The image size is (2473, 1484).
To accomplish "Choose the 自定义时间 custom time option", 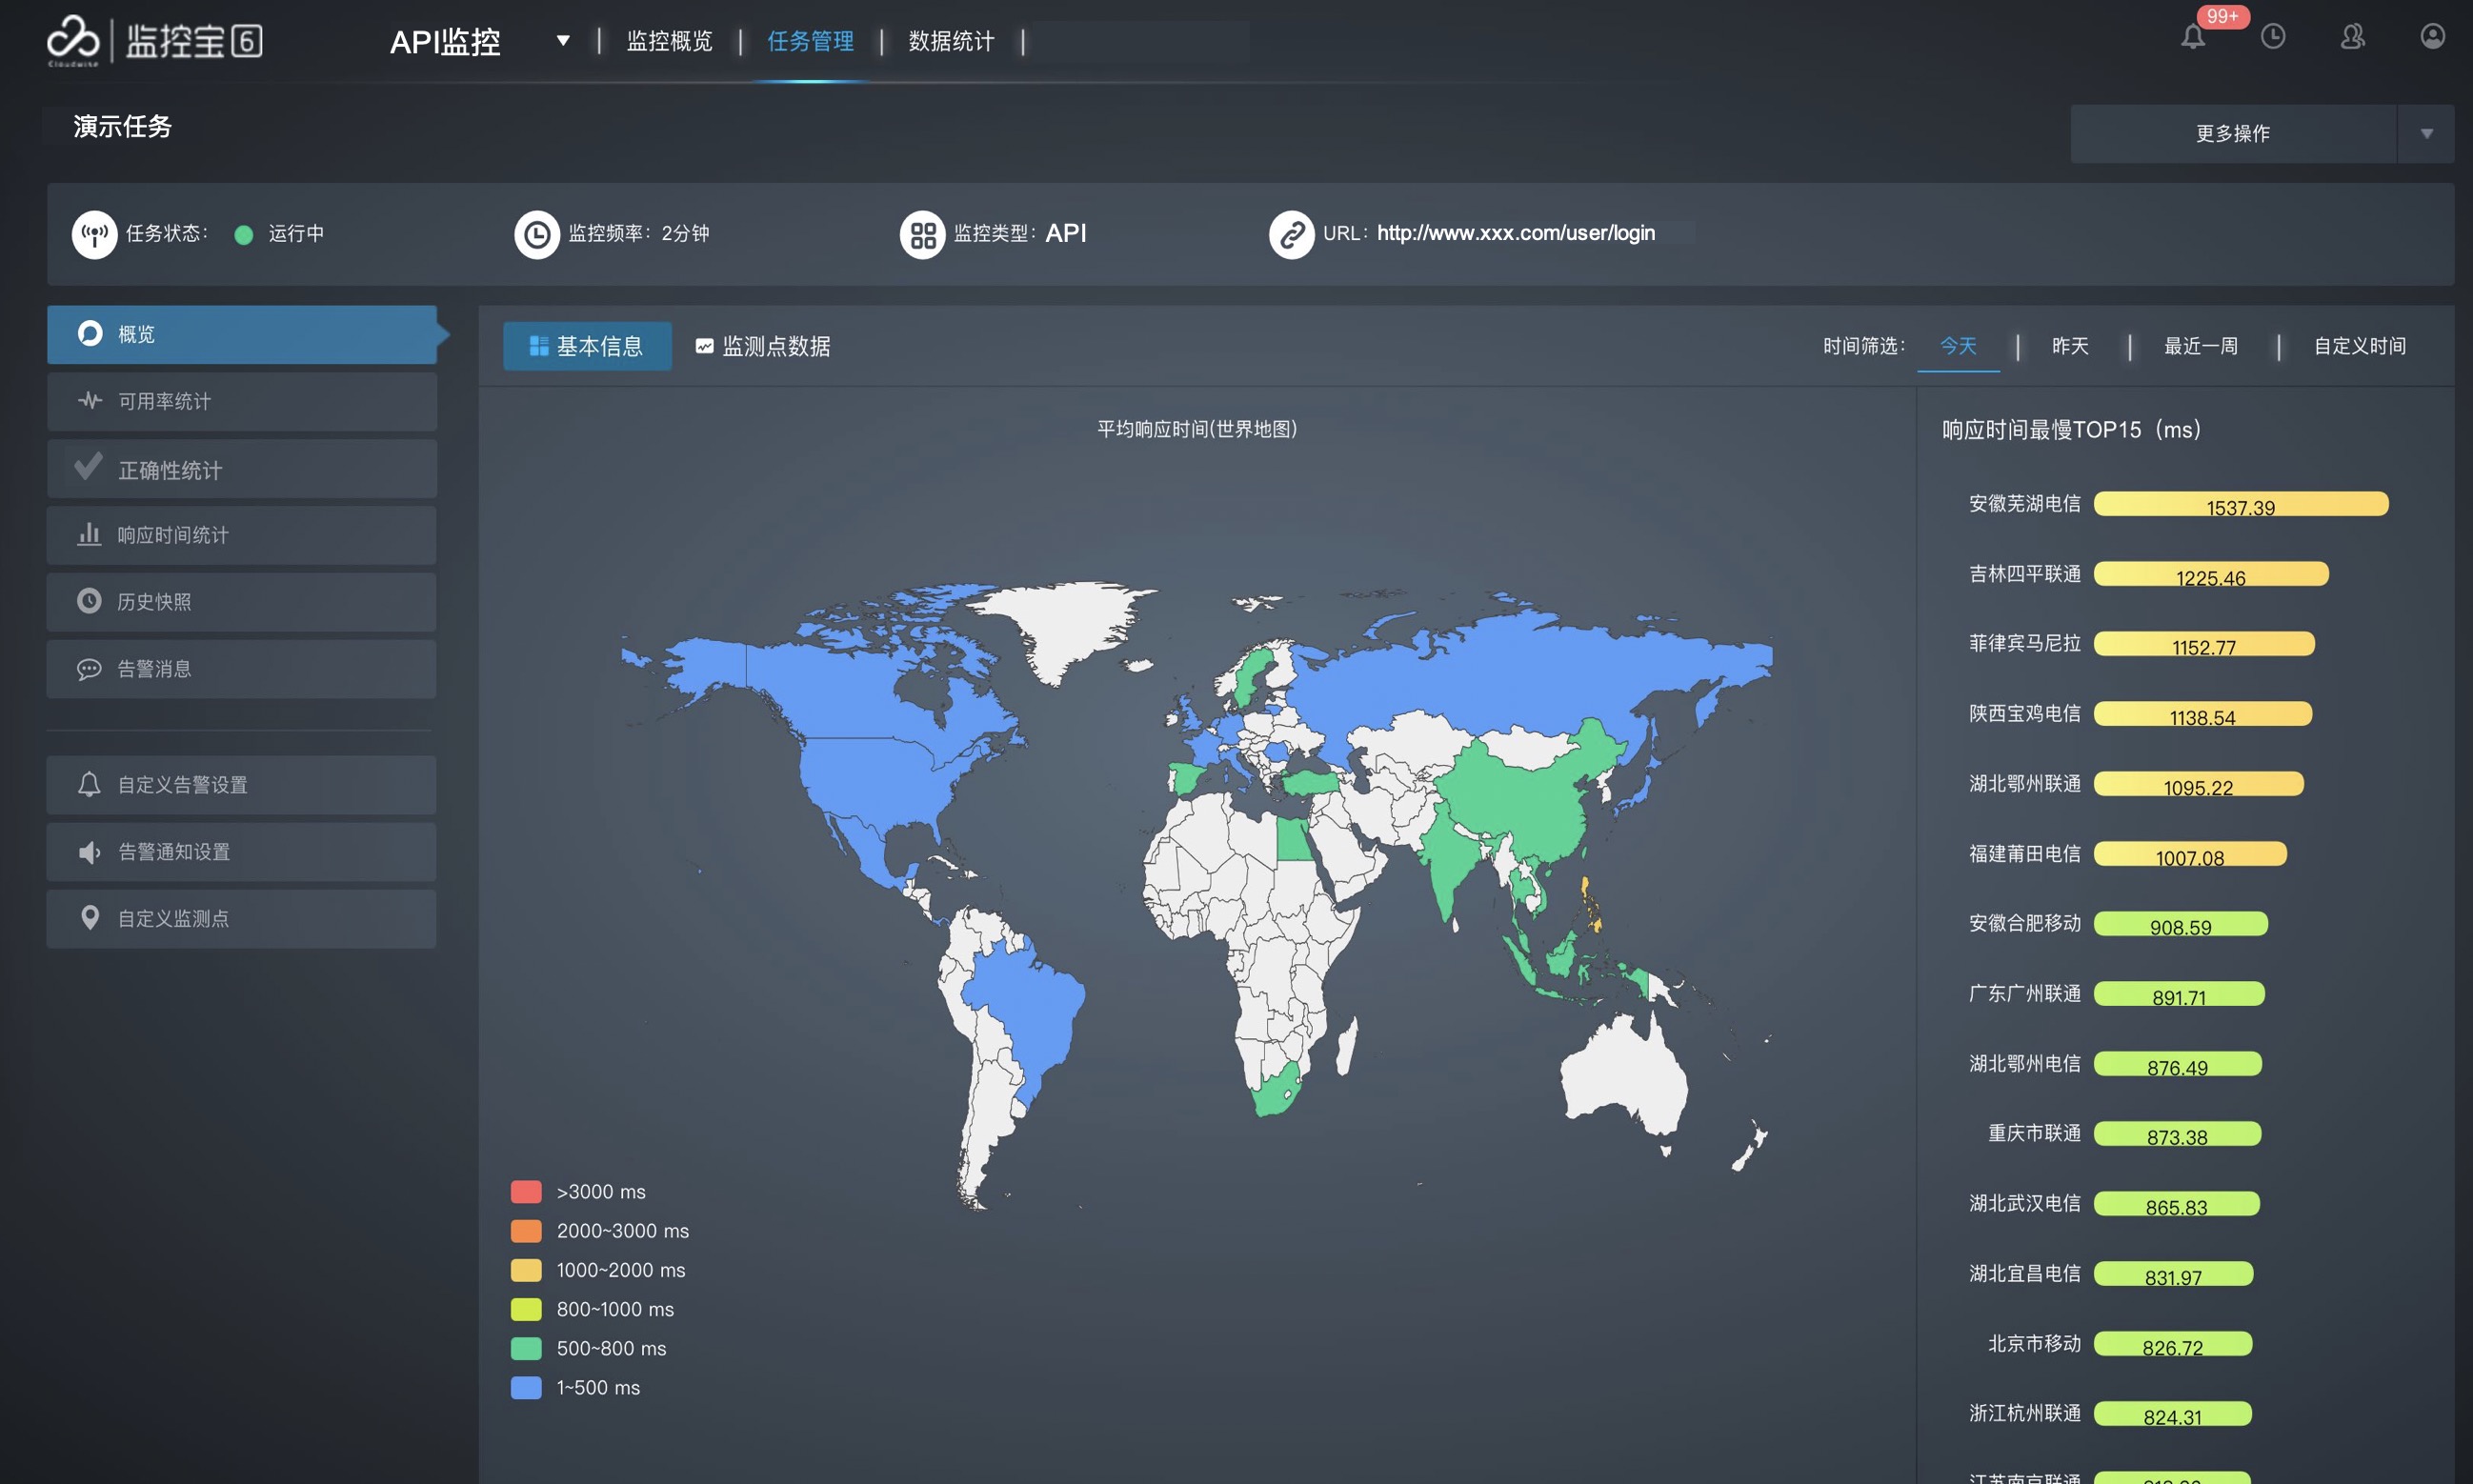I will click(2359, 346).
